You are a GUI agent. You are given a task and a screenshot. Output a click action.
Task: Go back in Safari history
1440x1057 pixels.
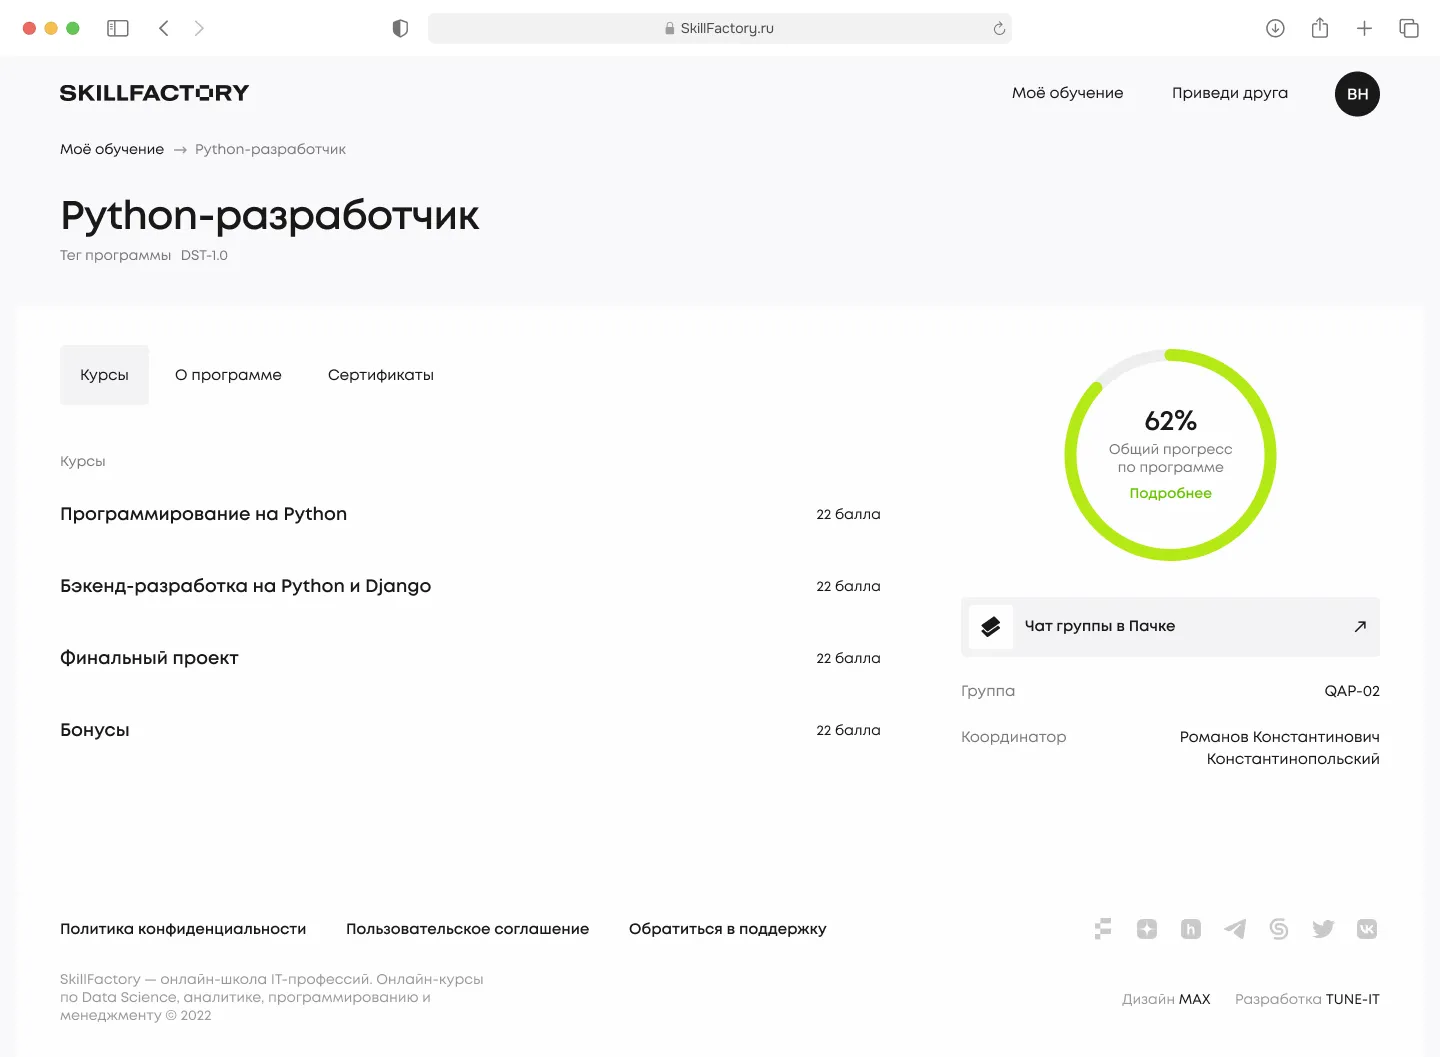164,28
